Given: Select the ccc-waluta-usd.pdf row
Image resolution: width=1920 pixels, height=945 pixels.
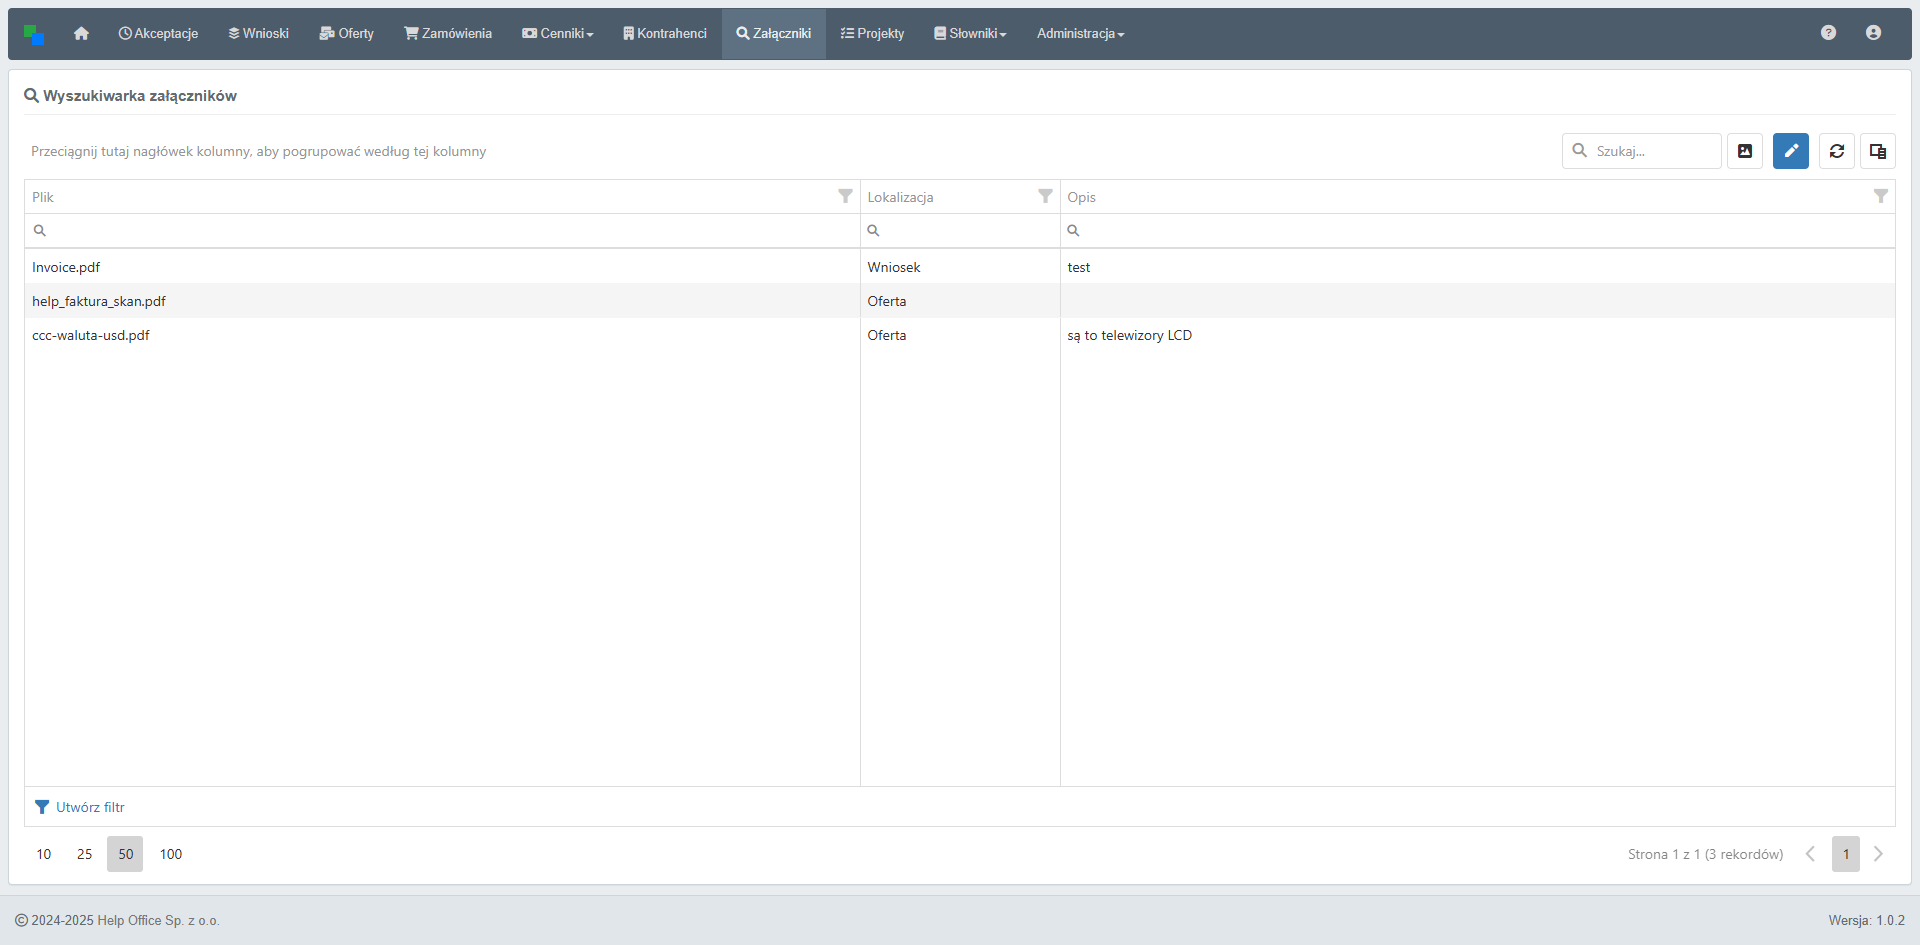Looking at the screenshot, I should 91,335.
